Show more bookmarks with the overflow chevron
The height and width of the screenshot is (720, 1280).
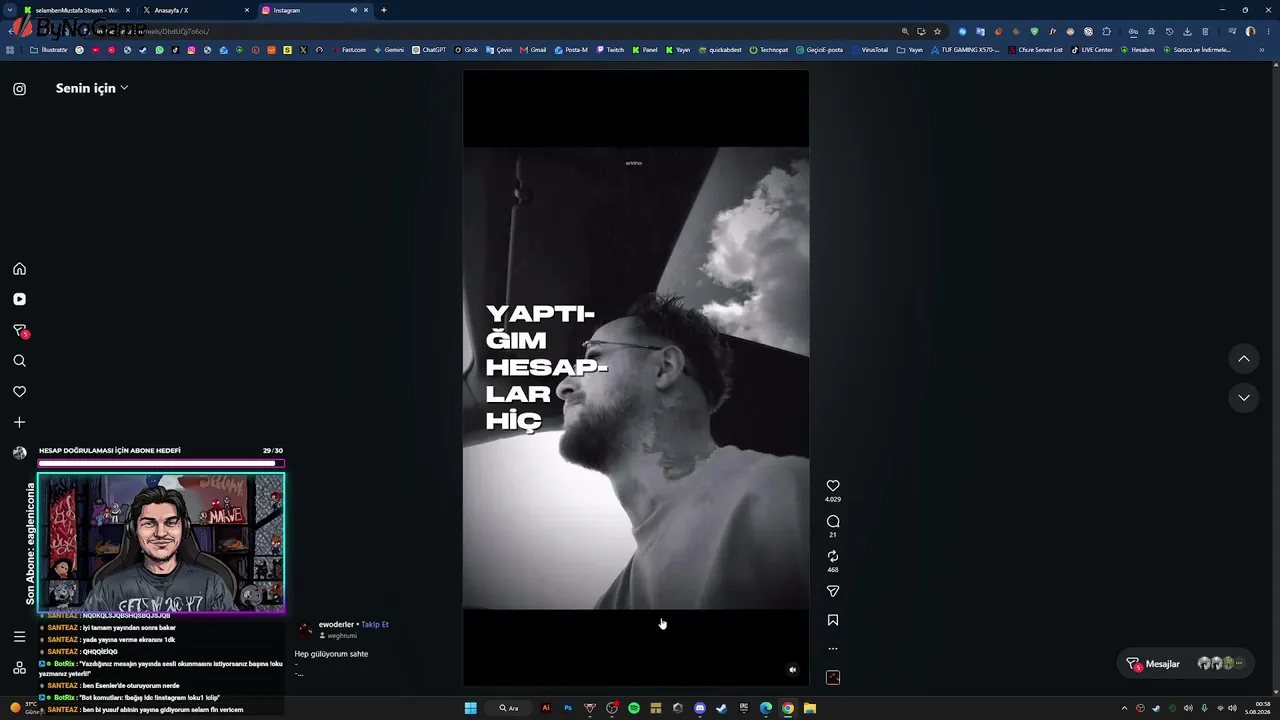tap(1261, 50)
